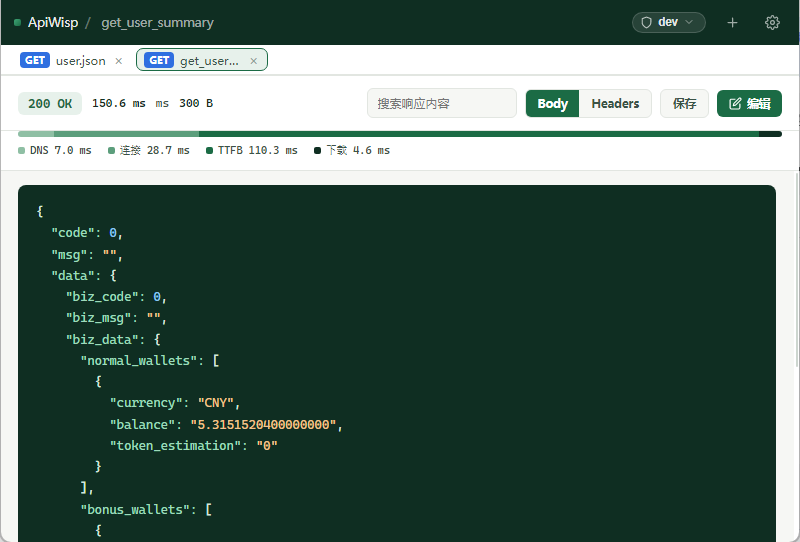Click the "CNY" currency value

click(x=215, y=403)
